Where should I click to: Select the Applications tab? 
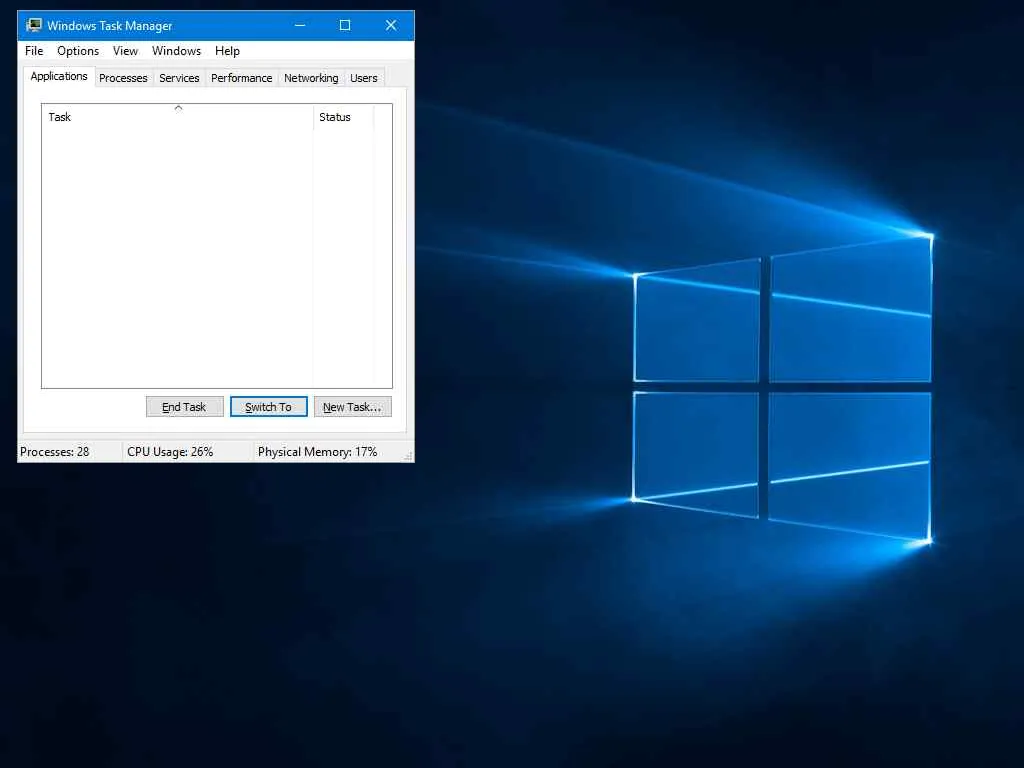click(x=59, y=76)
